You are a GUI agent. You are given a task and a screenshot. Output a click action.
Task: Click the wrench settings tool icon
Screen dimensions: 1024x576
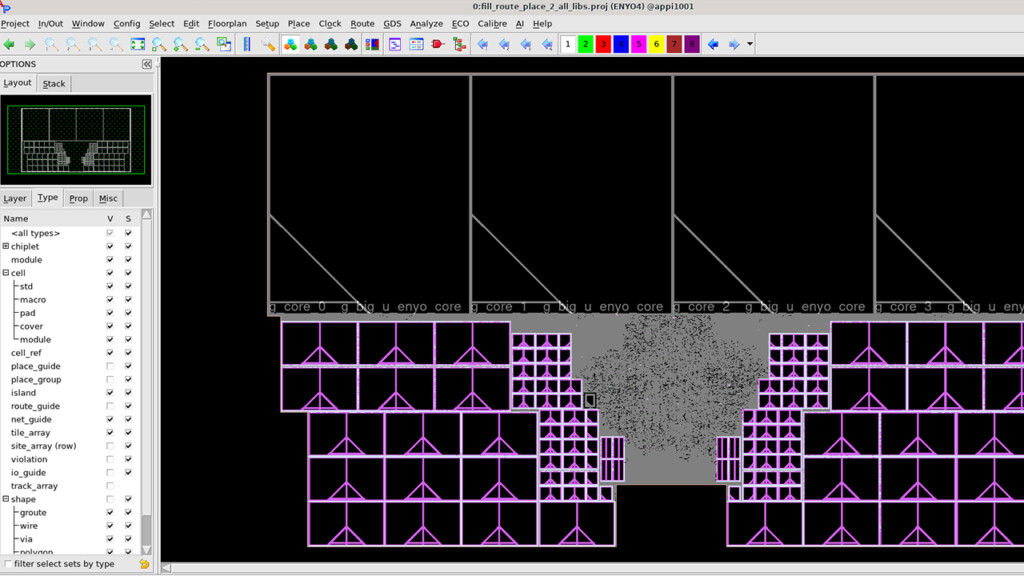click(268, 44)
